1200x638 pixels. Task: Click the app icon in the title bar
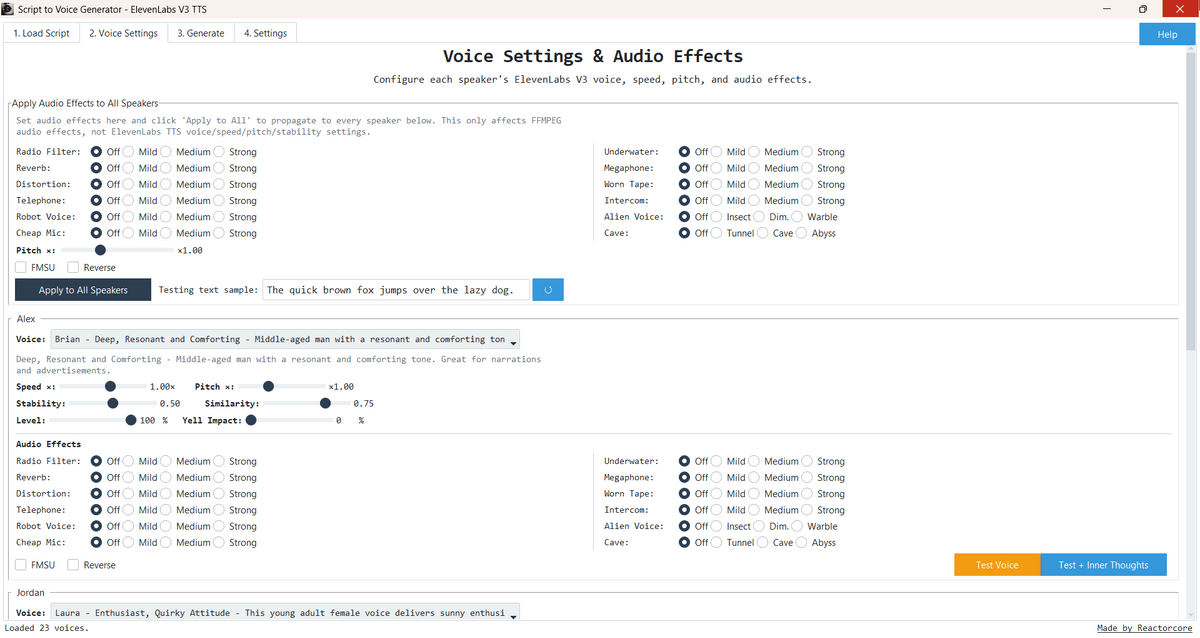coord(10,9)
